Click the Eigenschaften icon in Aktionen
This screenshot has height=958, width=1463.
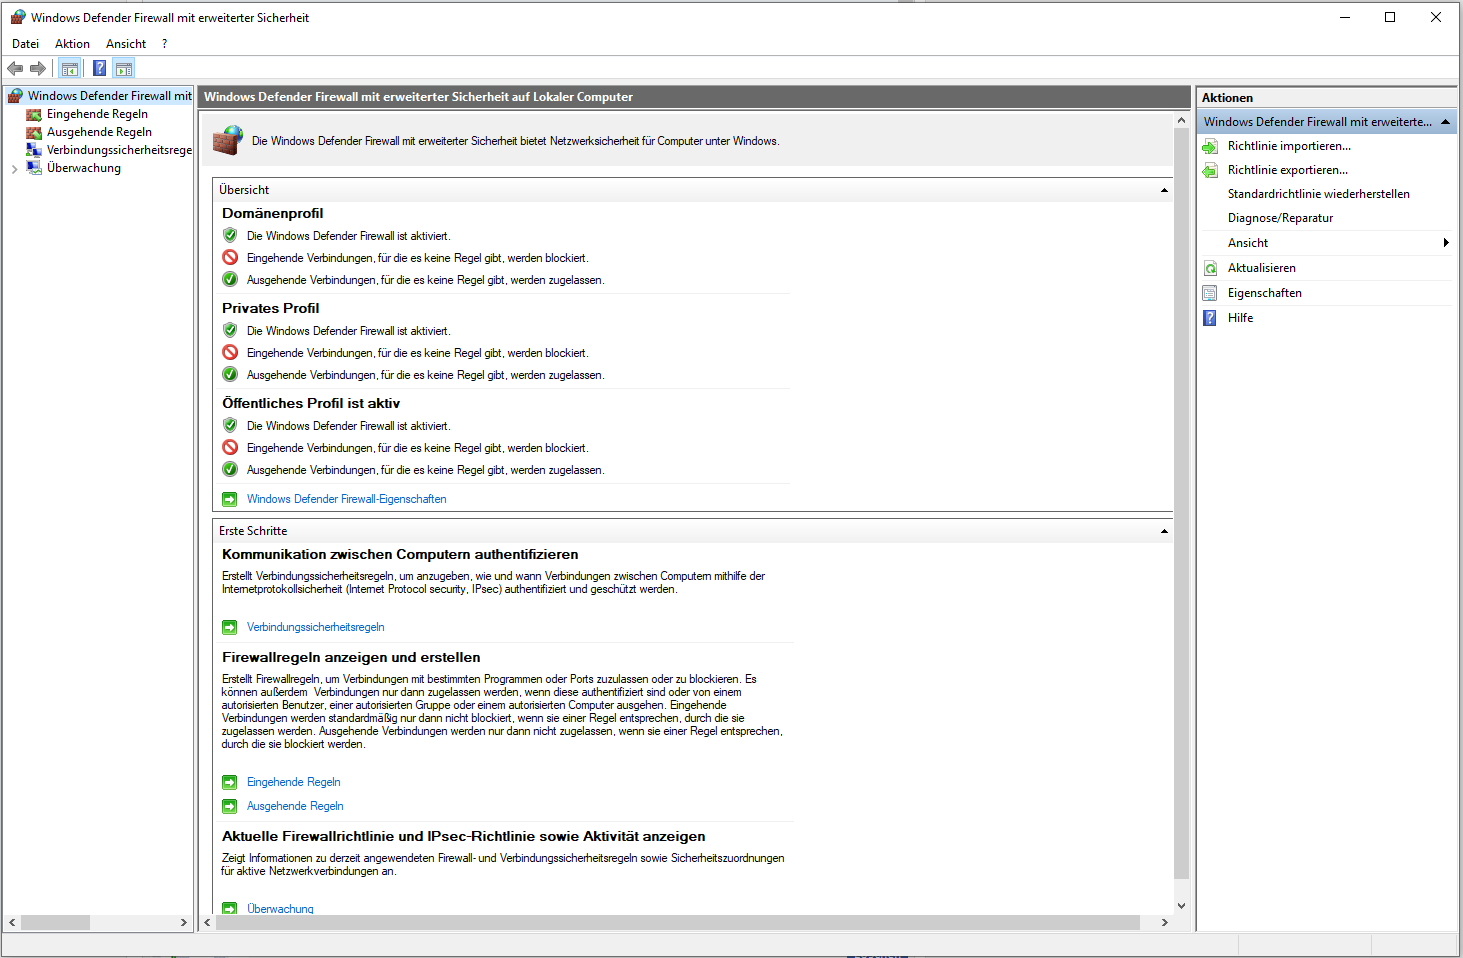point(1210,292)
